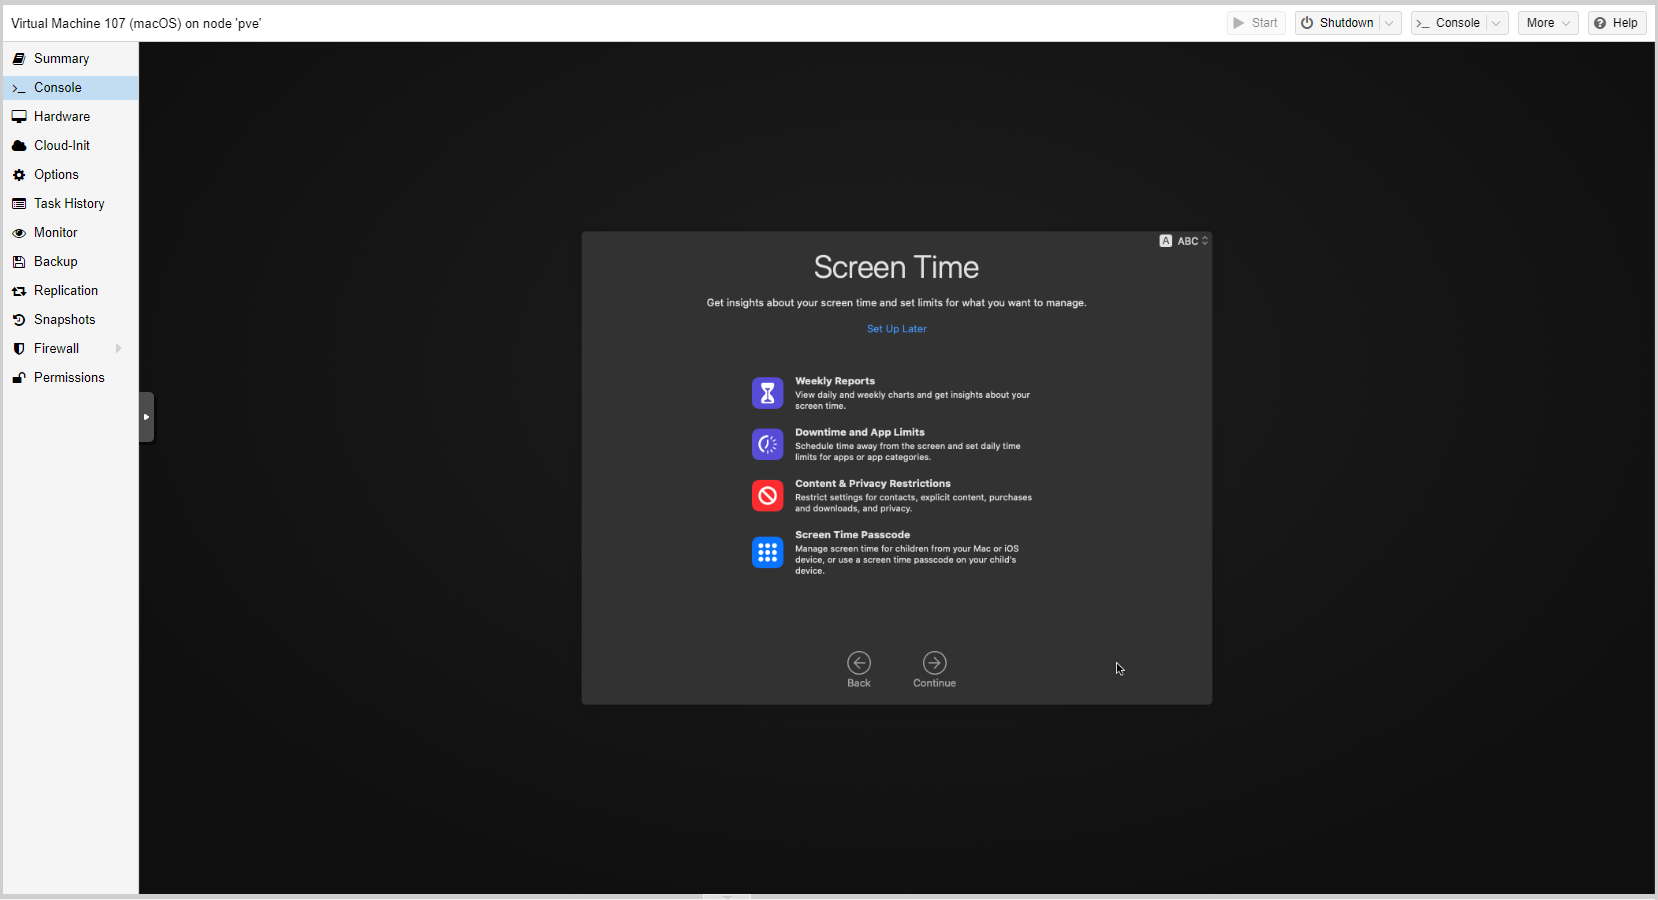Click the Console button in top toolbar
Screen dimensions: 1658x900
click(x=1448, y=23)
